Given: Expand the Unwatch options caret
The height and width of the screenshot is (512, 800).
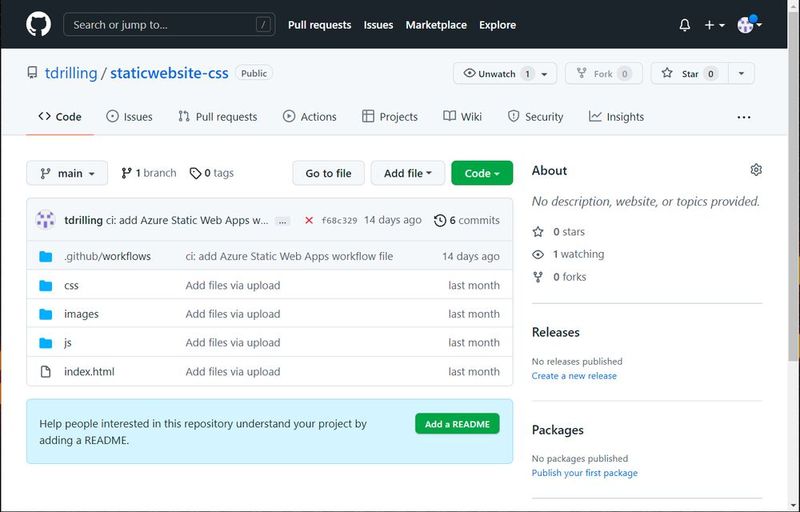Looking at the screenshot, I should [x=545, y=73].
